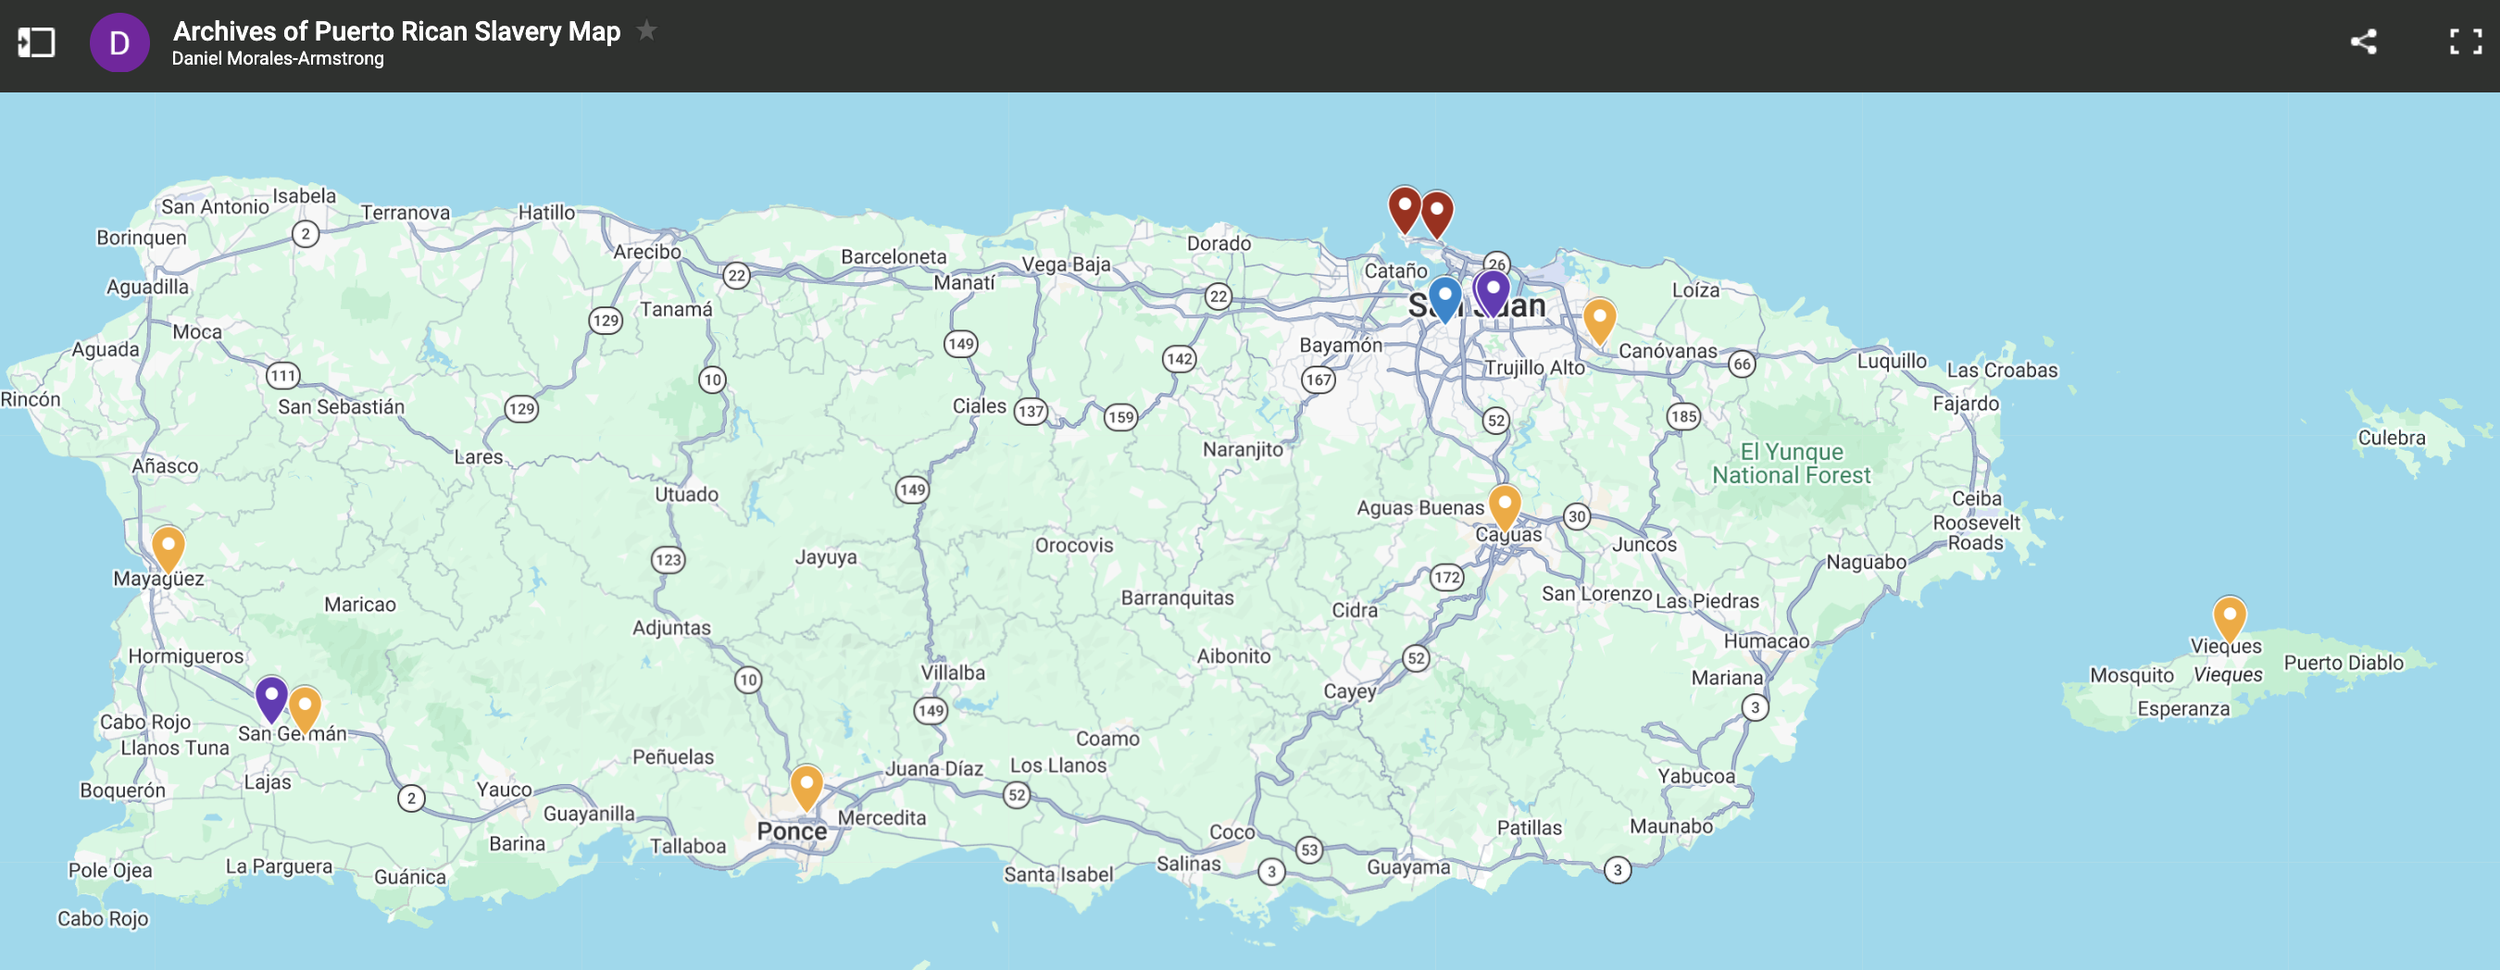2500x970 pixels.
Task: Click the purple pin at San Germán
Action: (x=272, y=698)
